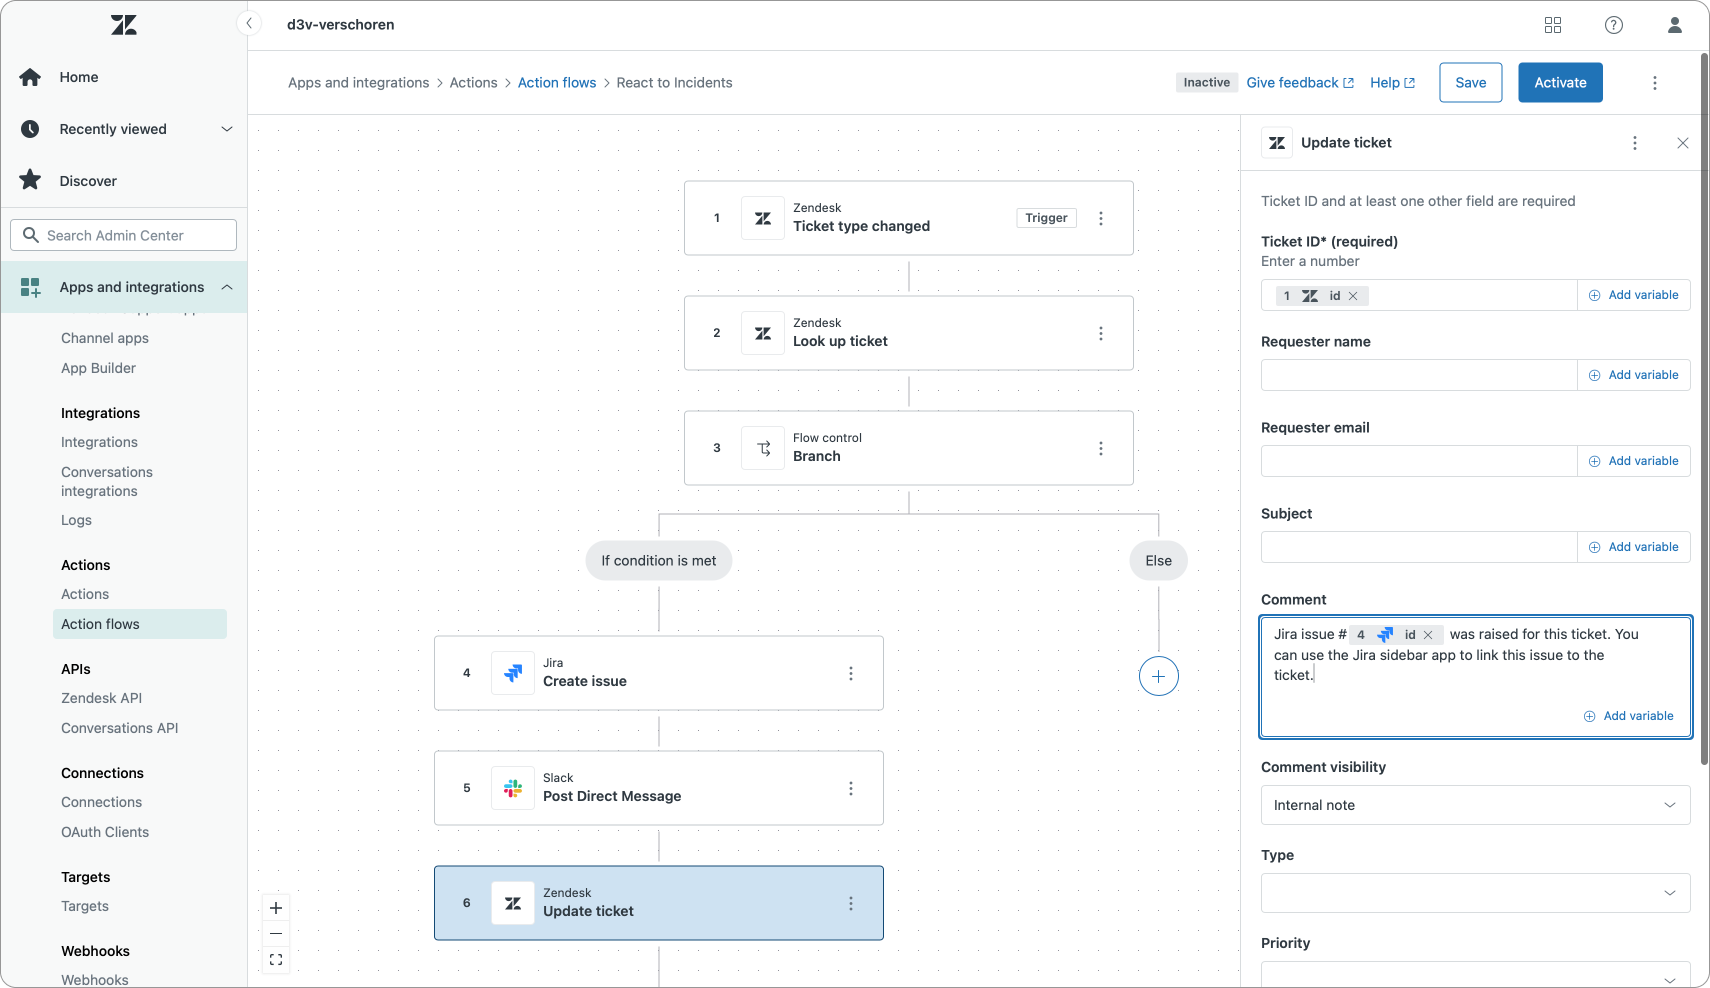
Task: Fit the flow canvas to screen
Action: click(x=276, y=960)
